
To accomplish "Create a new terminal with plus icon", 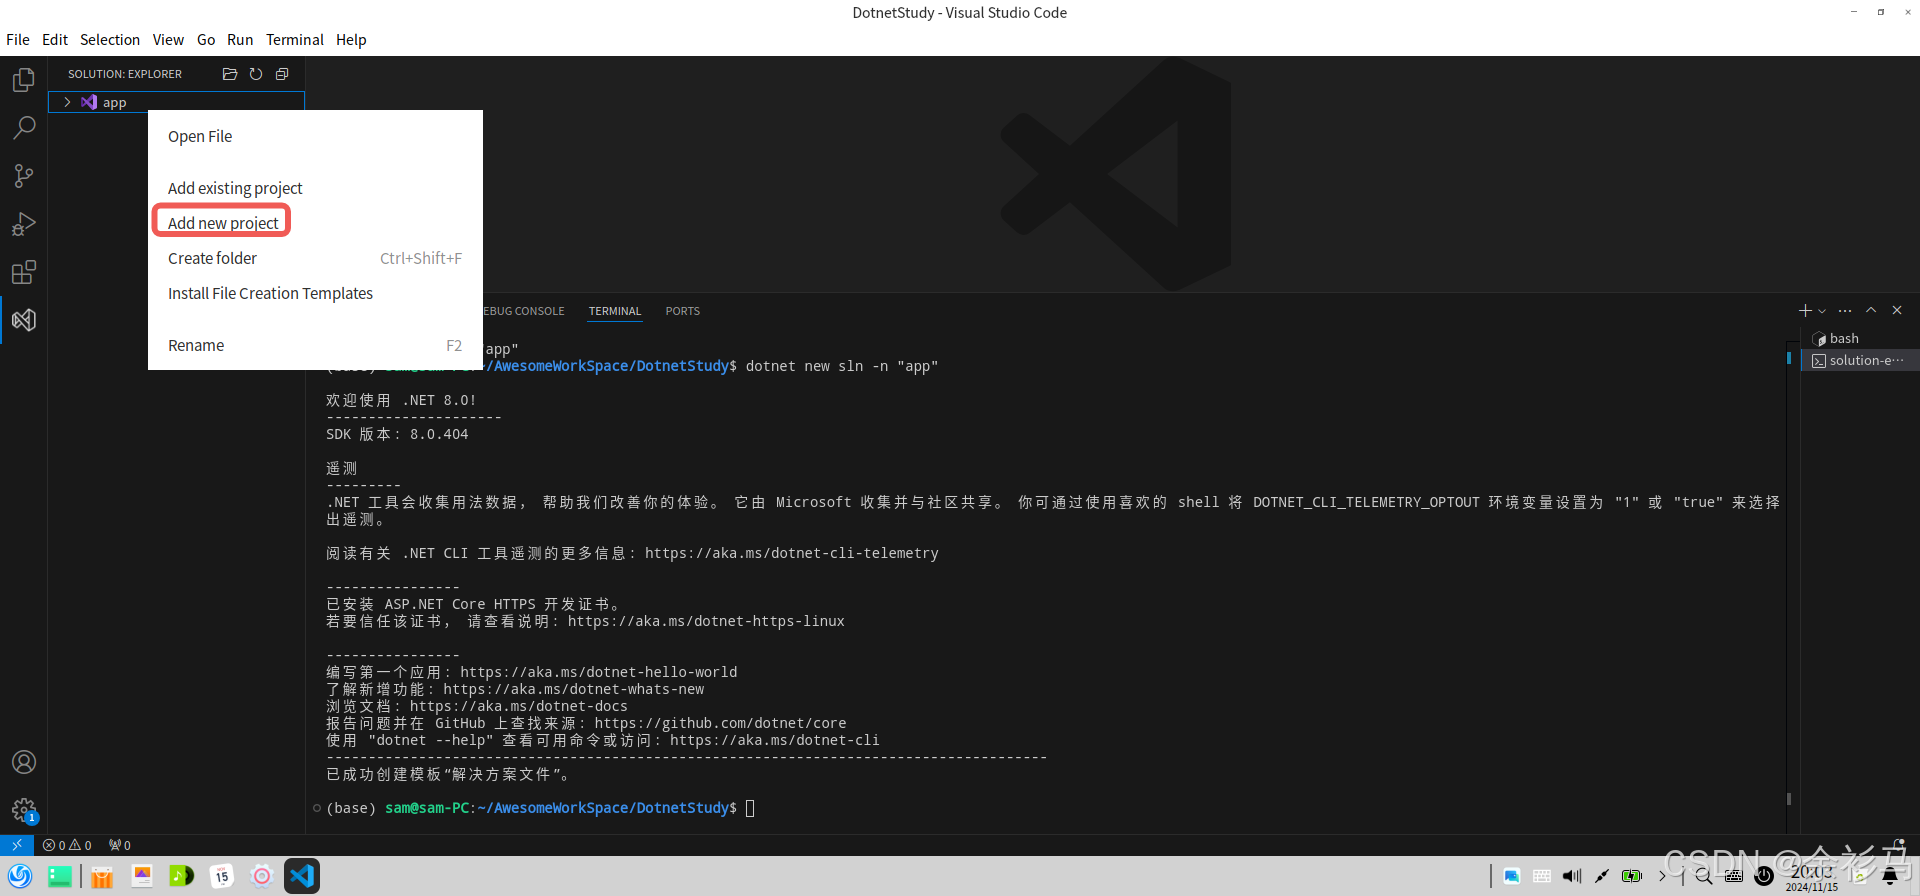I will [1805, 311].
